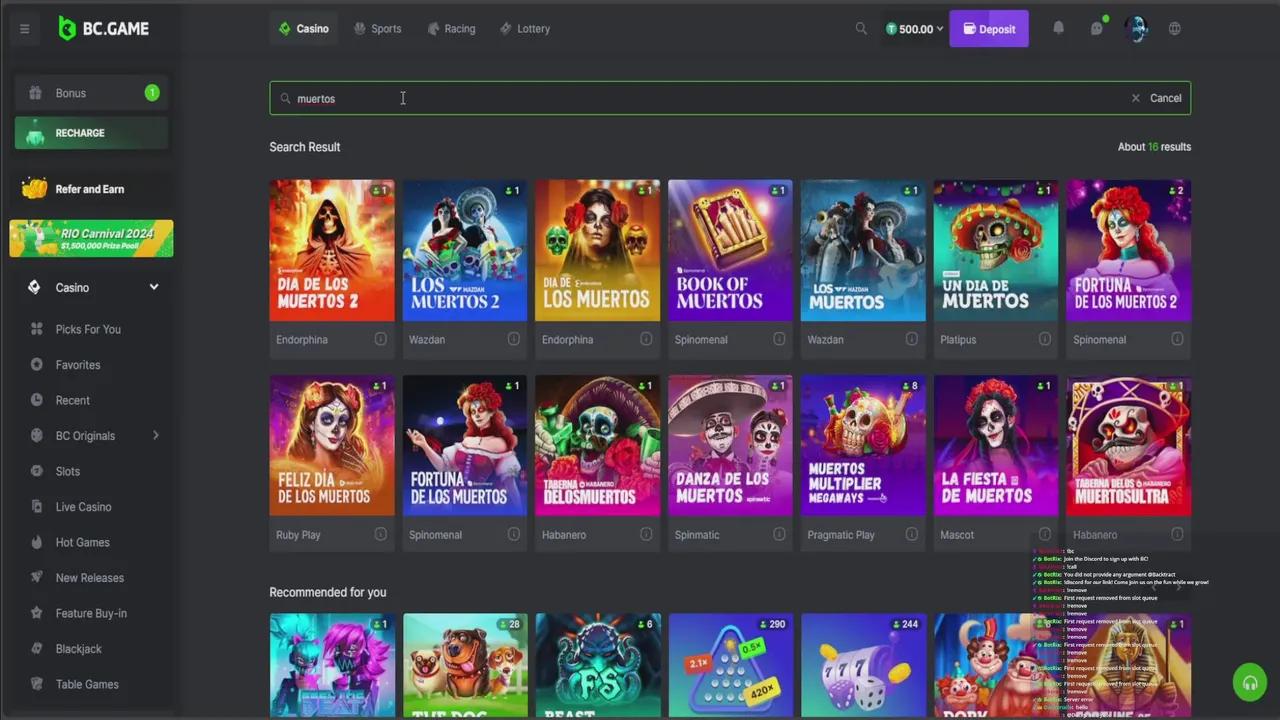Open the pyramid Plinko recommended game

(730, 666)
